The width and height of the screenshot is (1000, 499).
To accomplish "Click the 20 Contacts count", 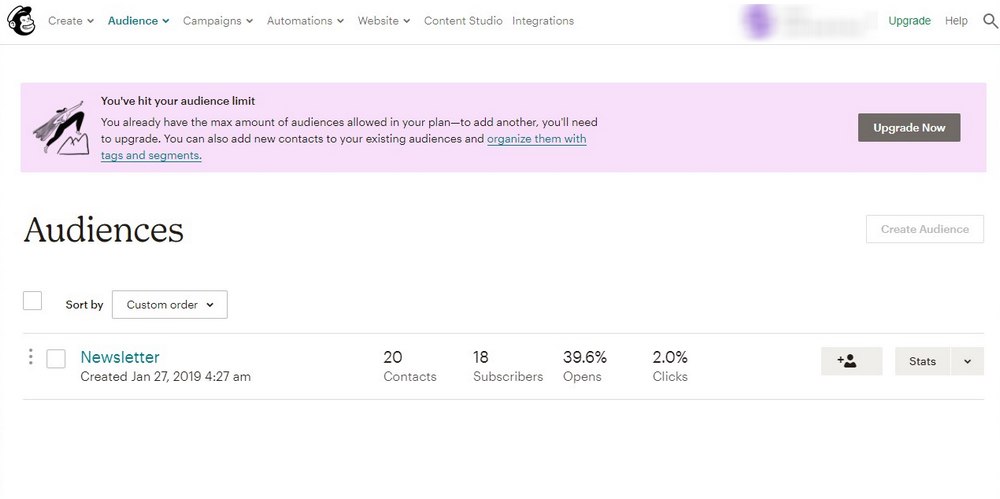I will pos(409,366).
